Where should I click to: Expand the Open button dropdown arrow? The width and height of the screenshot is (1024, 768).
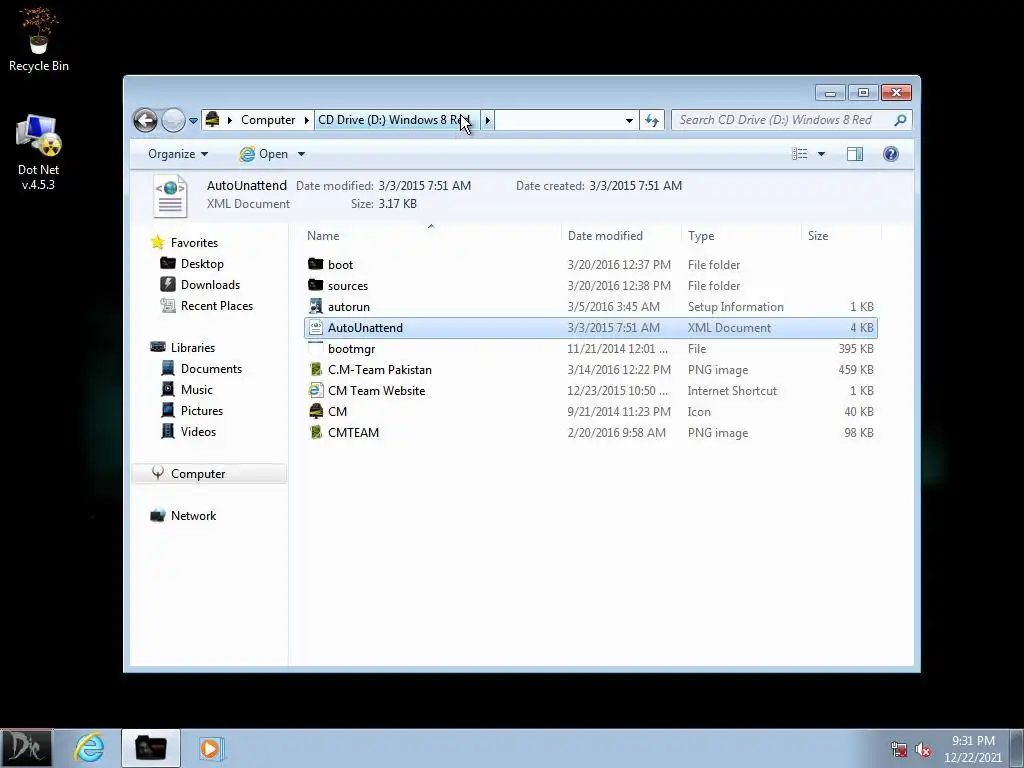301,154
